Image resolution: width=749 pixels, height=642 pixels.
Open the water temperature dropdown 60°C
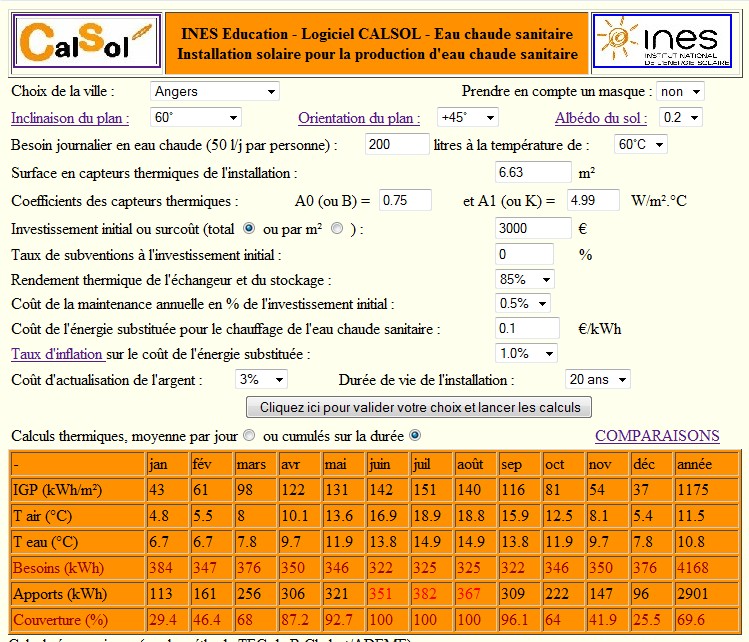641,144
